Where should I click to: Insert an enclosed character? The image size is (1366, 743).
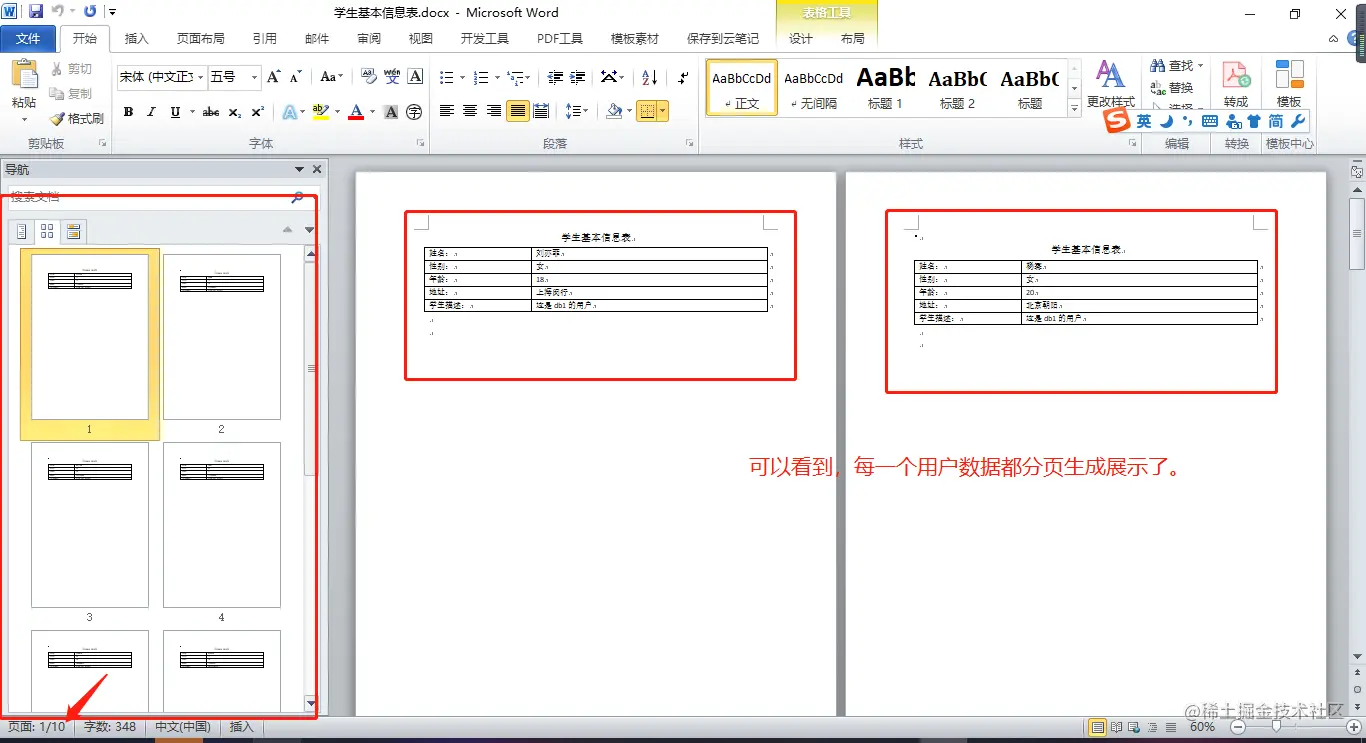click(414, 112)
